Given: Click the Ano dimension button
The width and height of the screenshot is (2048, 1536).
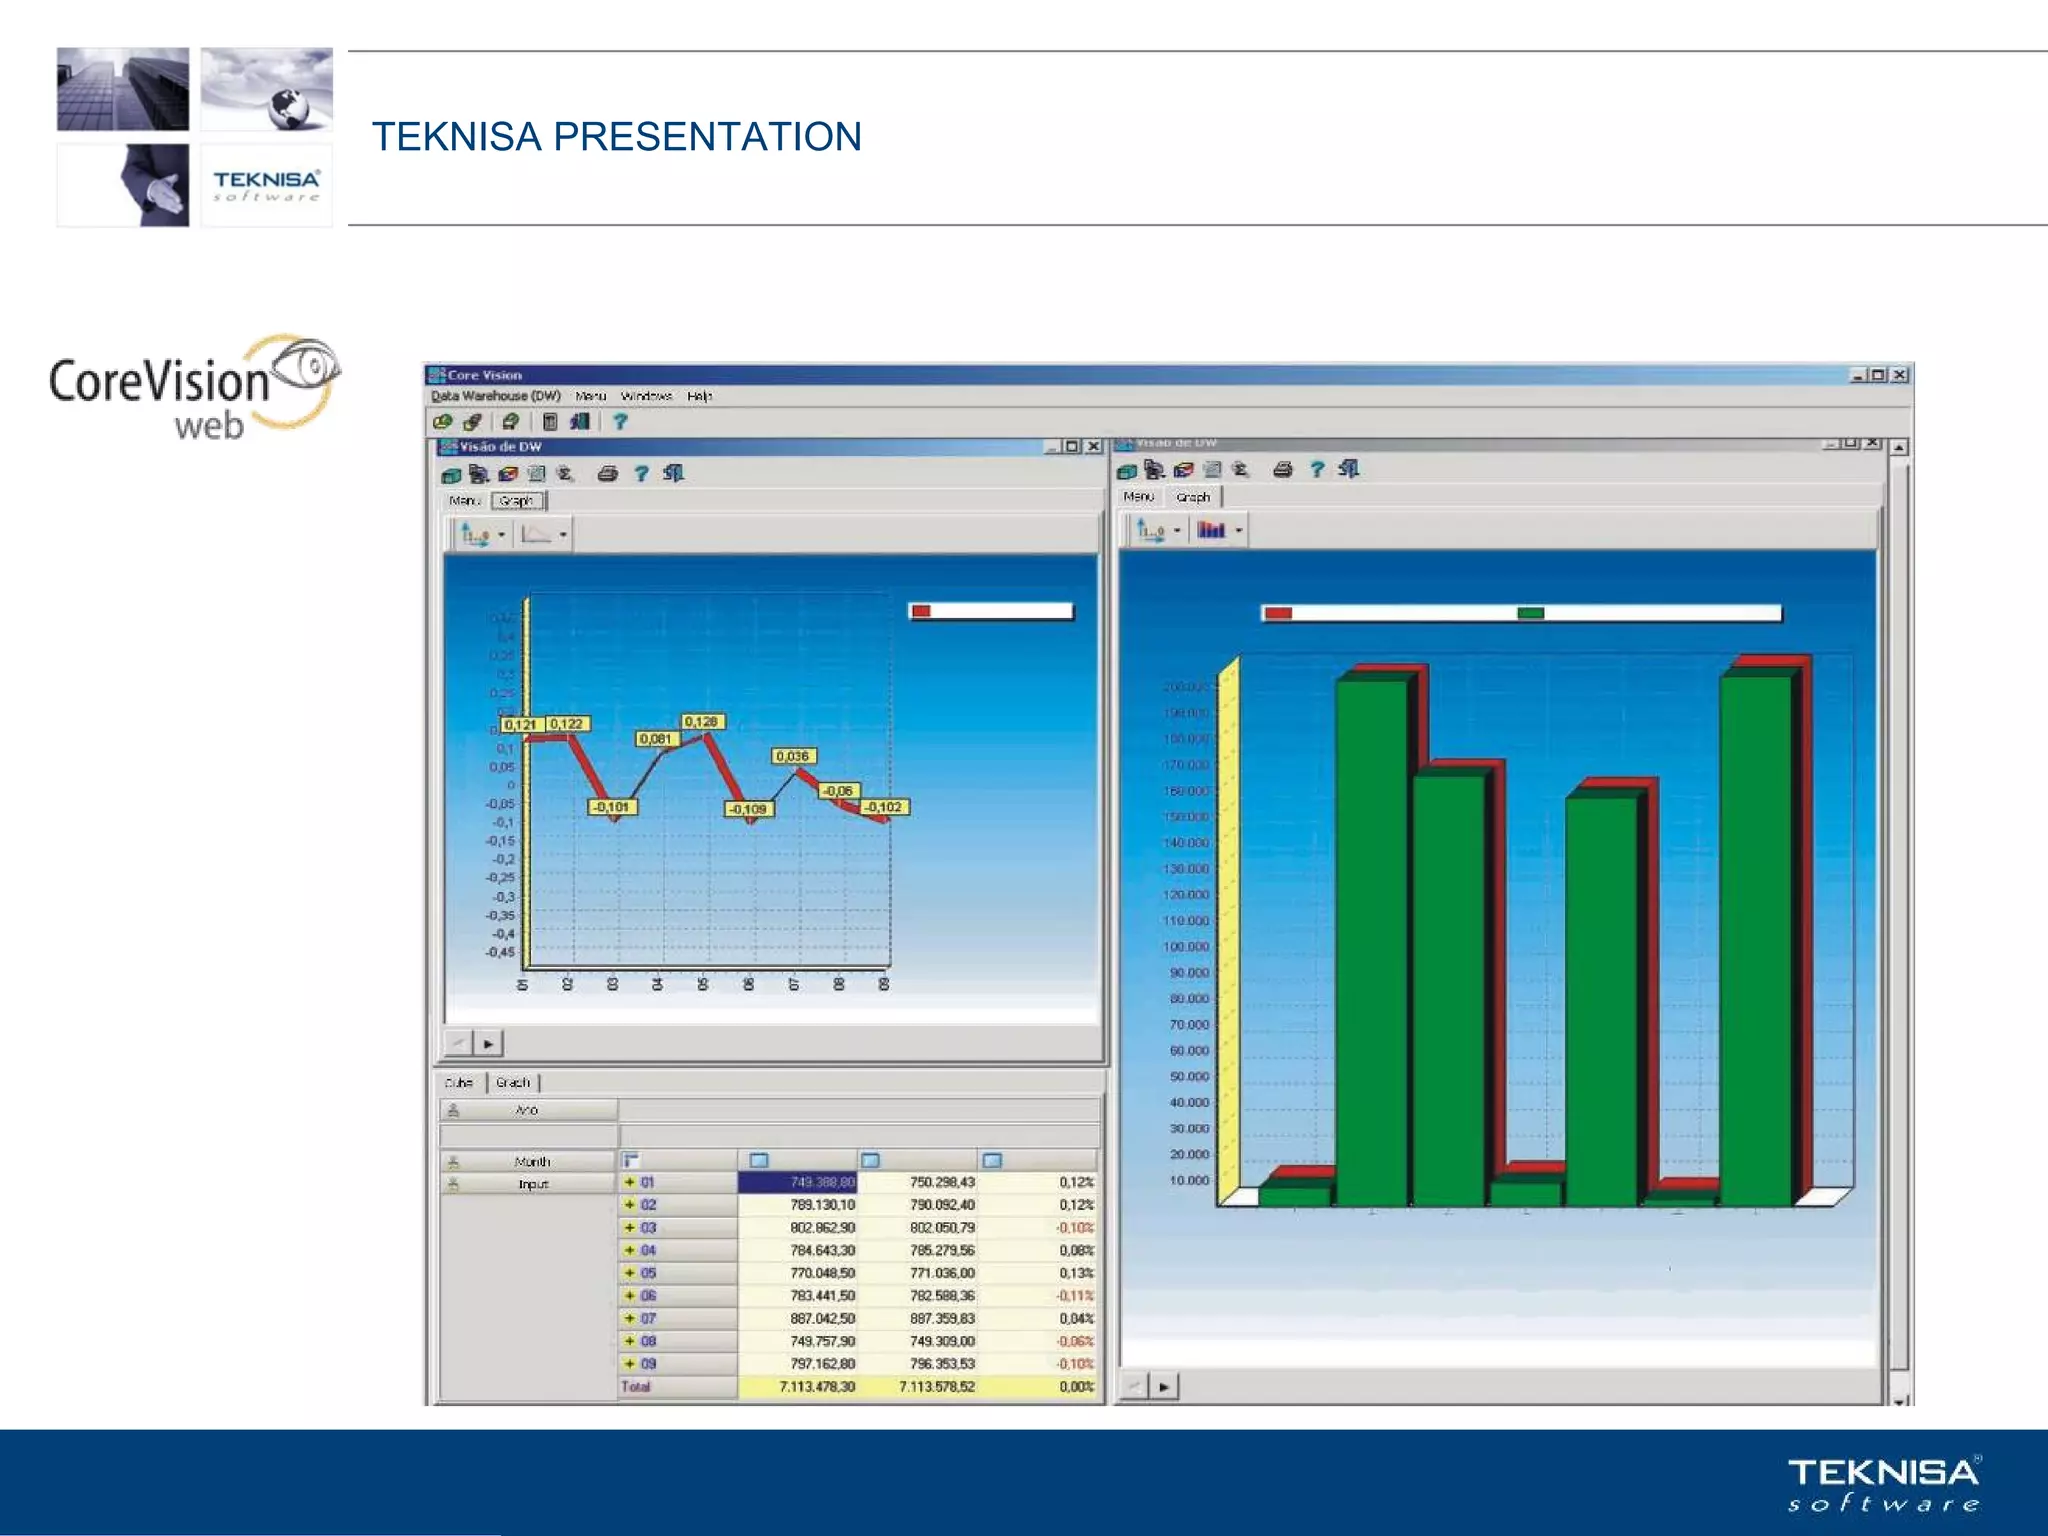Looking at the screenshot, I should [x=528, y=1110].
